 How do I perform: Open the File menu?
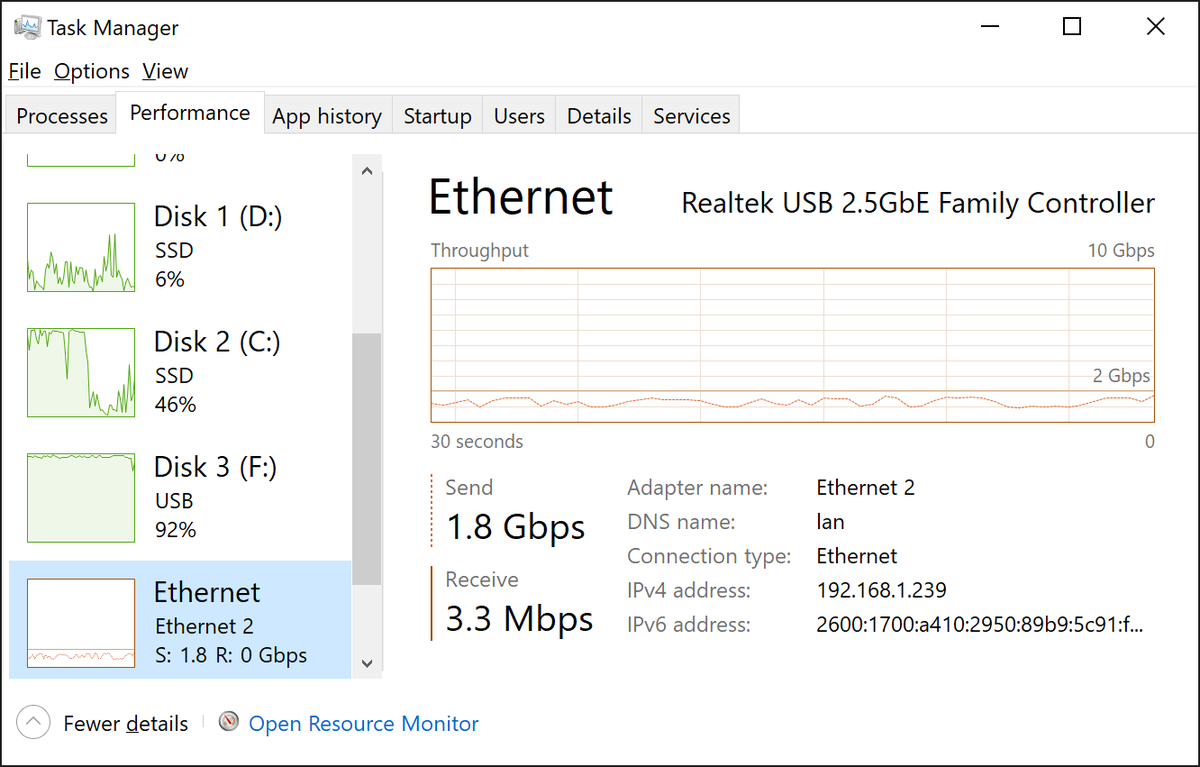coord(25,71)
